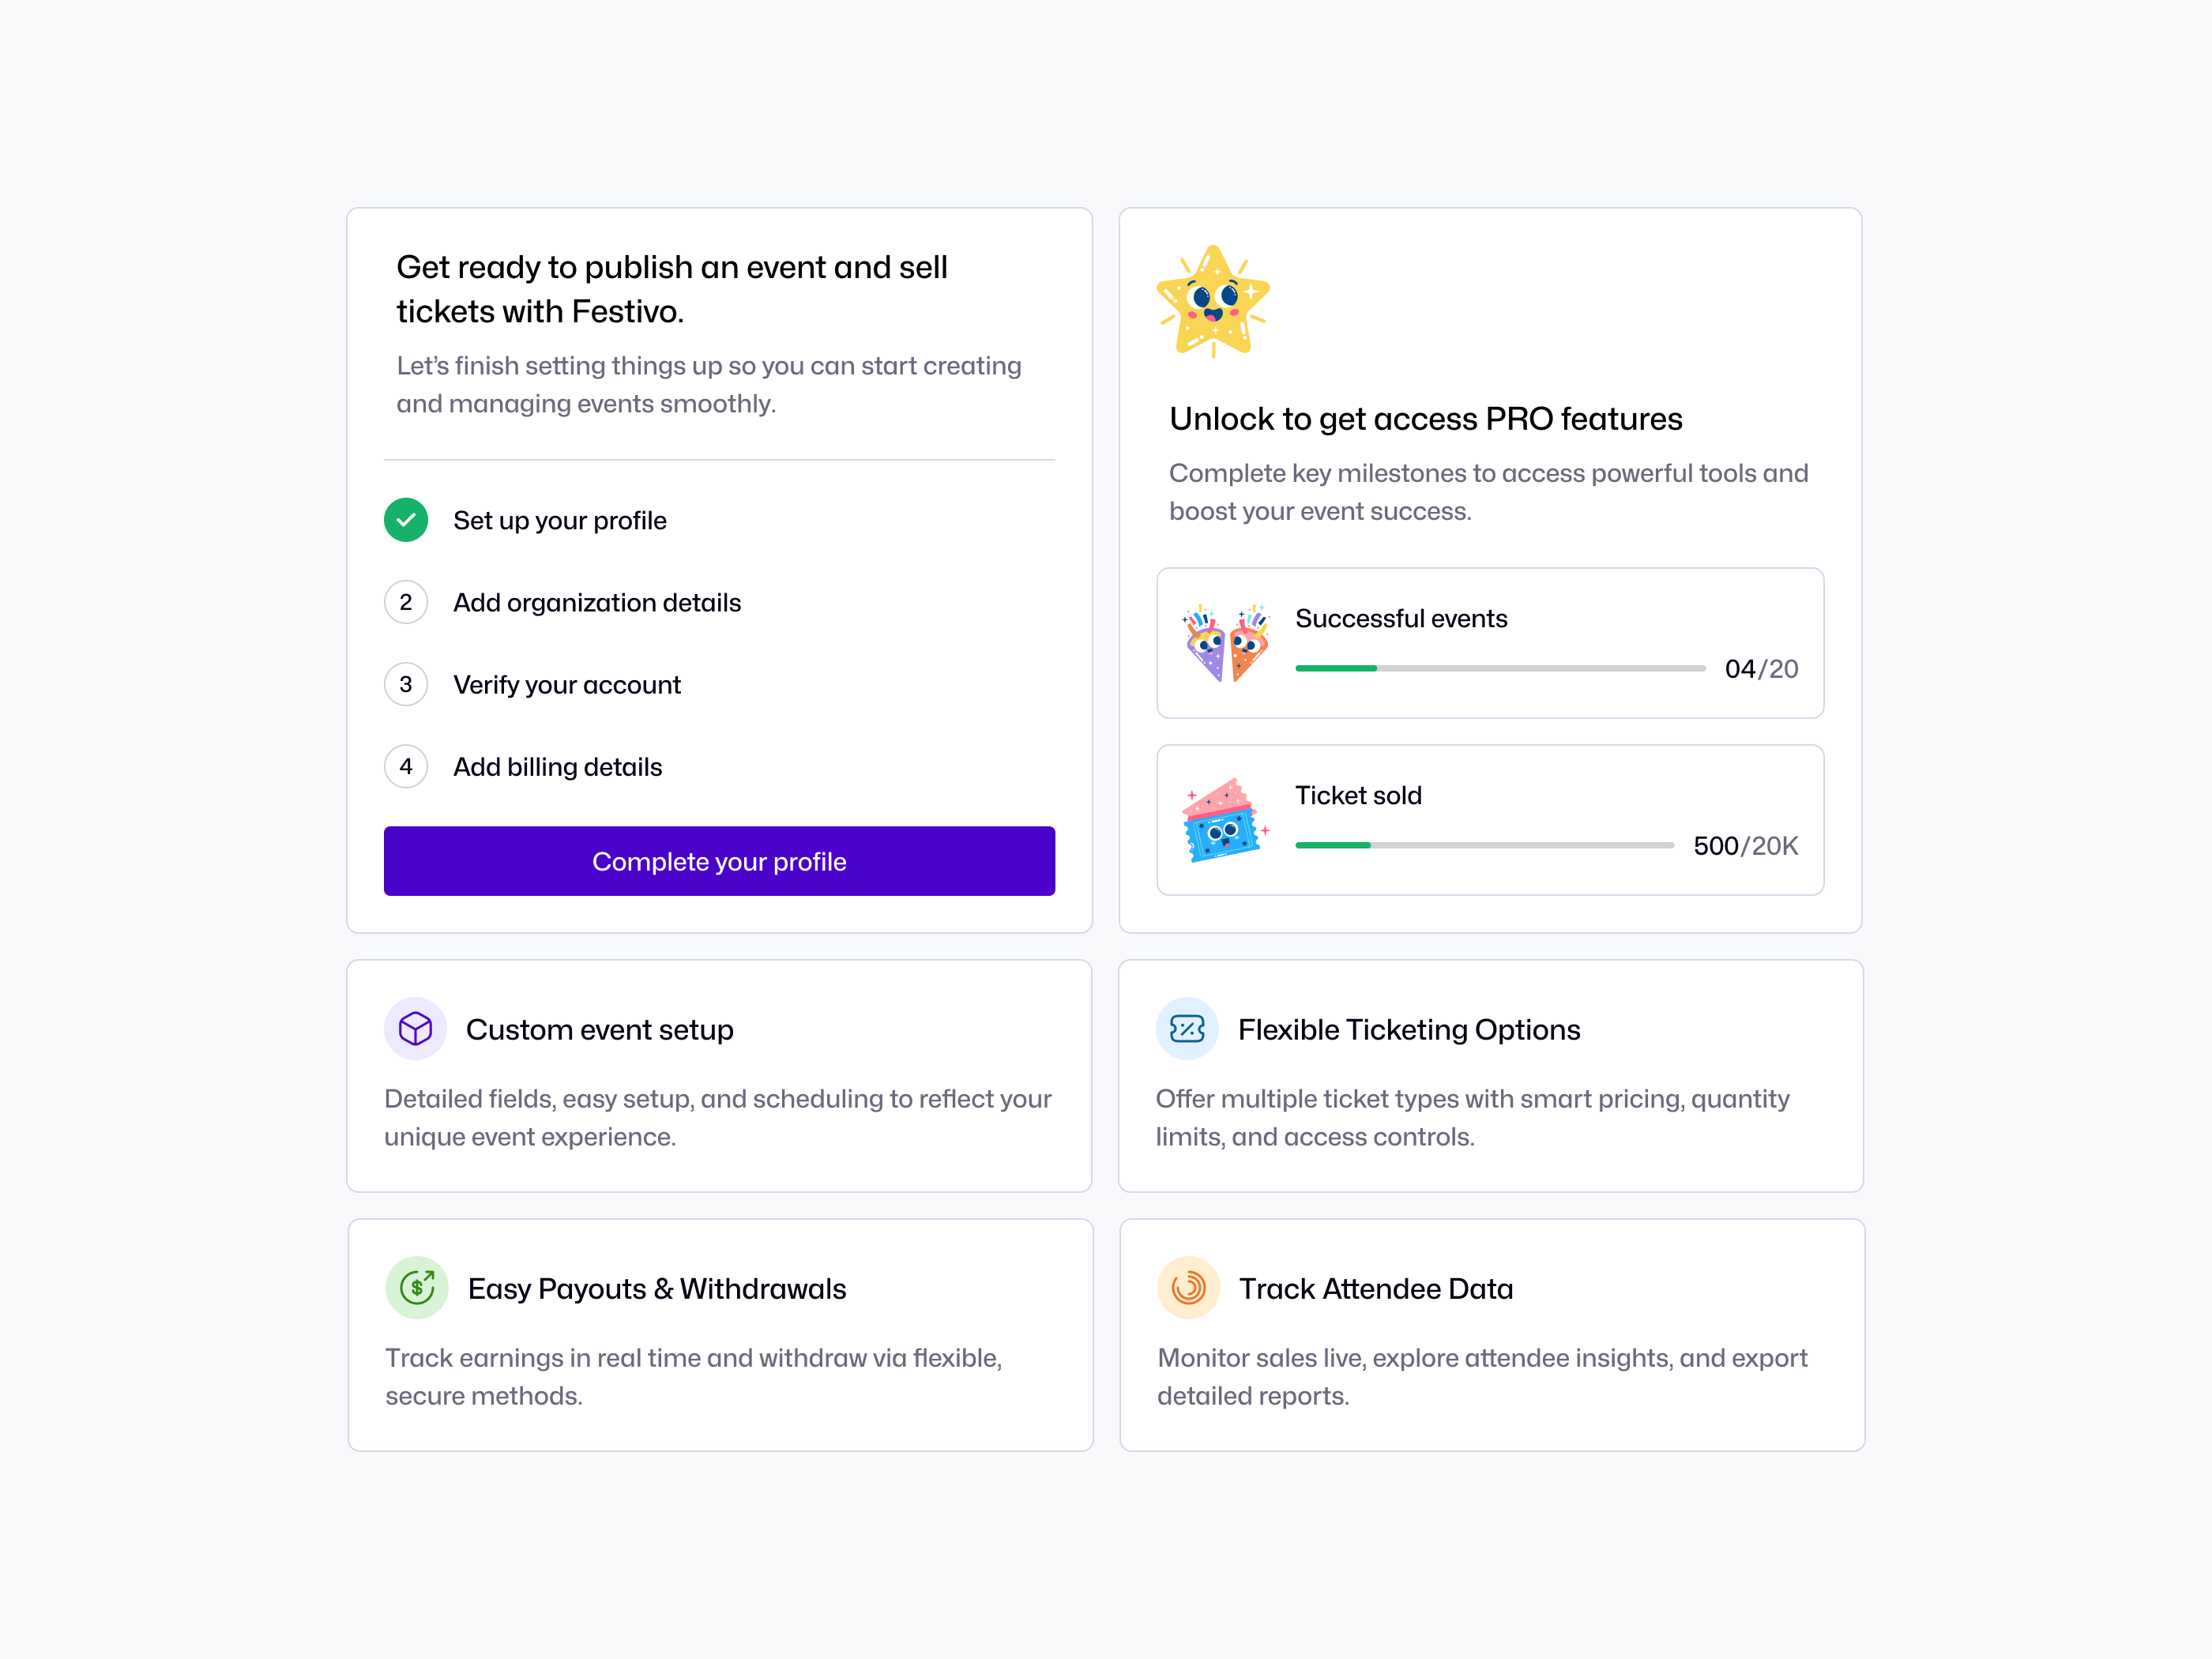Screen dimensions: 2212x1659
Task: Toggle completion state of Set up your profile step
Action: point(406,519)
